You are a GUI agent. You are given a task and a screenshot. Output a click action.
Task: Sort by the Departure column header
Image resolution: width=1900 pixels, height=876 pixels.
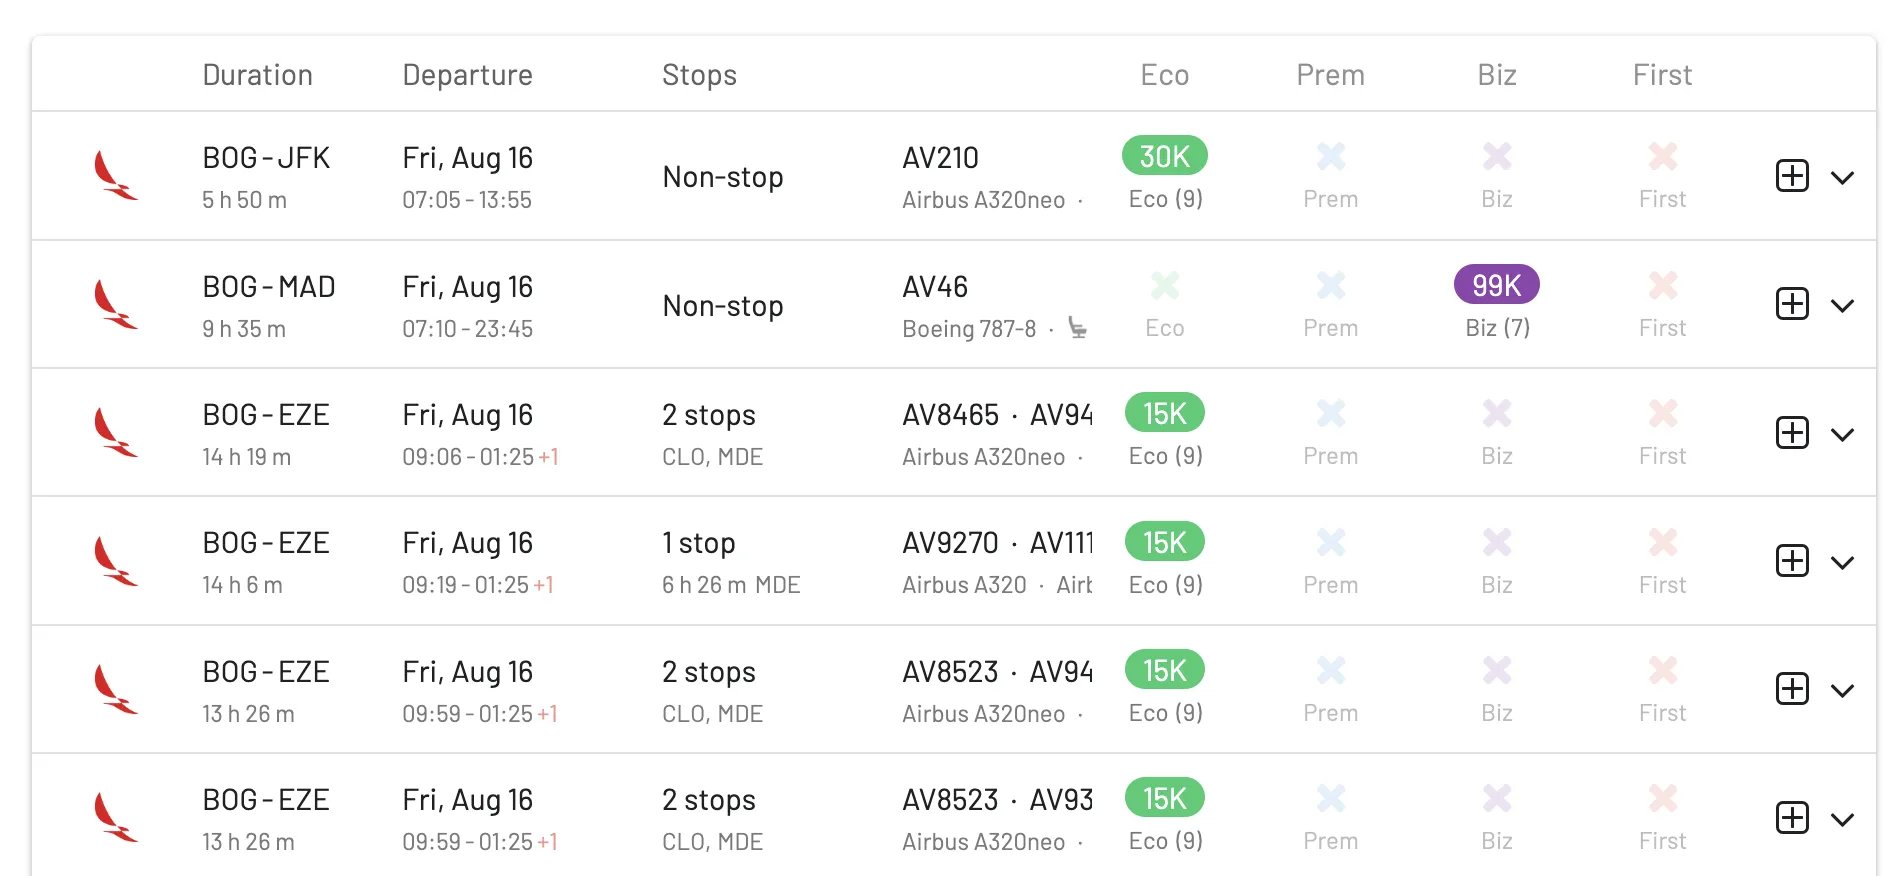(x=467, y=75)
